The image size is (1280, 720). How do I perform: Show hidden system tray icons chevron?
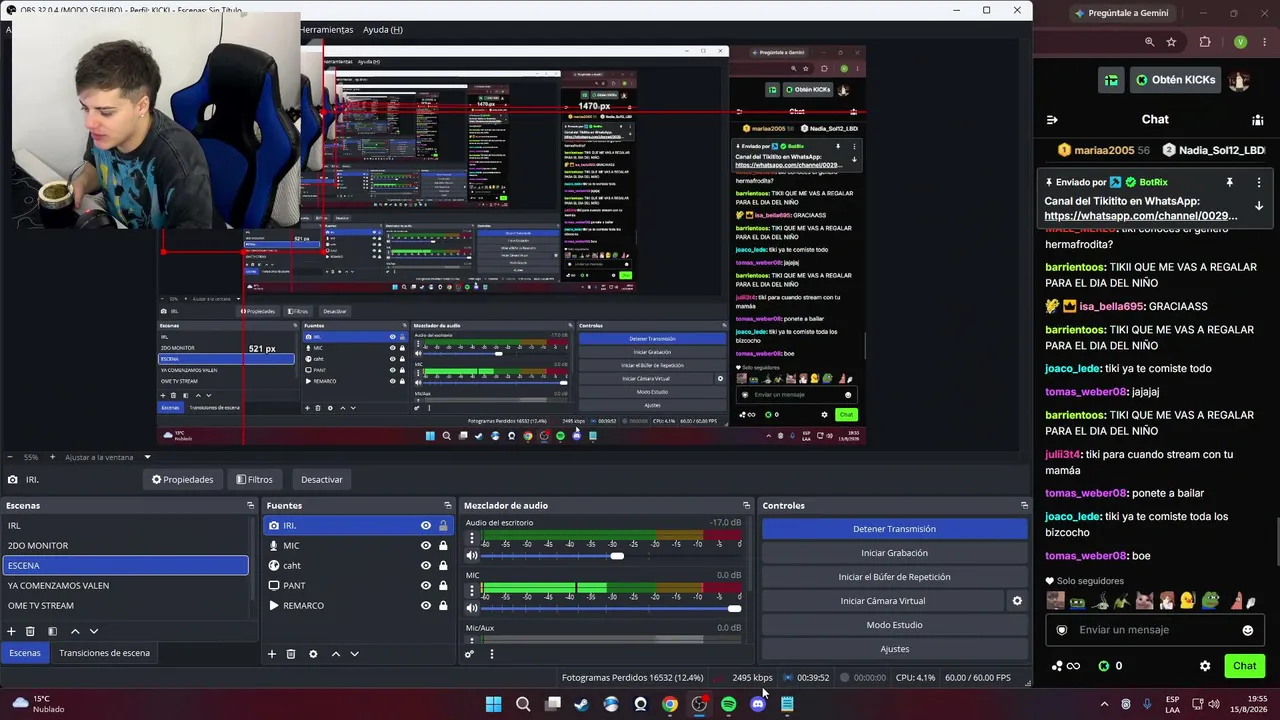click(1104, 704)
